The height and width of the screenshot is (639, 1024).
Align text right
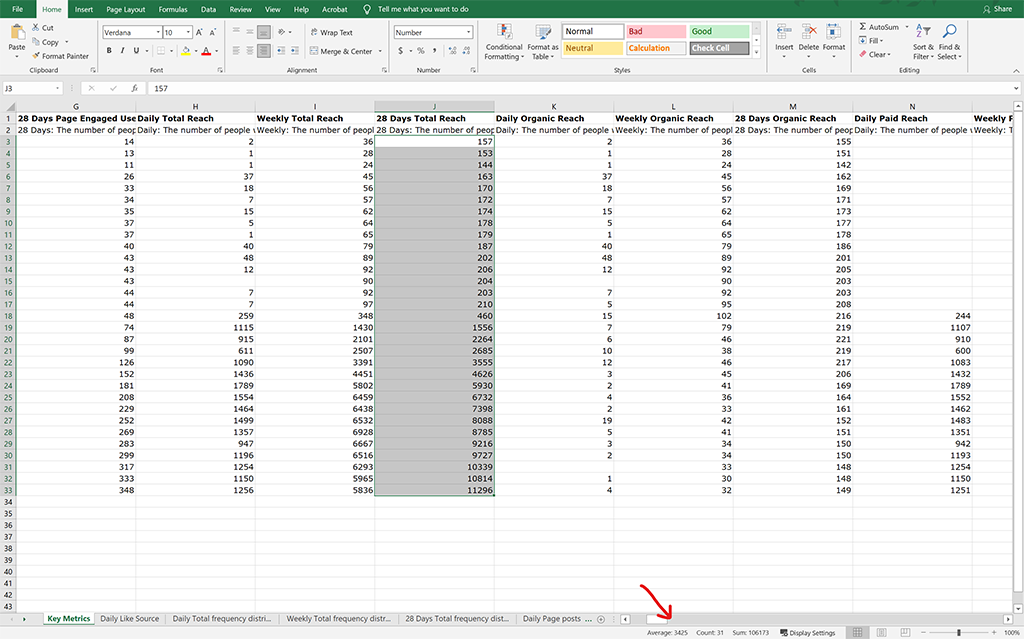point(263,50)
